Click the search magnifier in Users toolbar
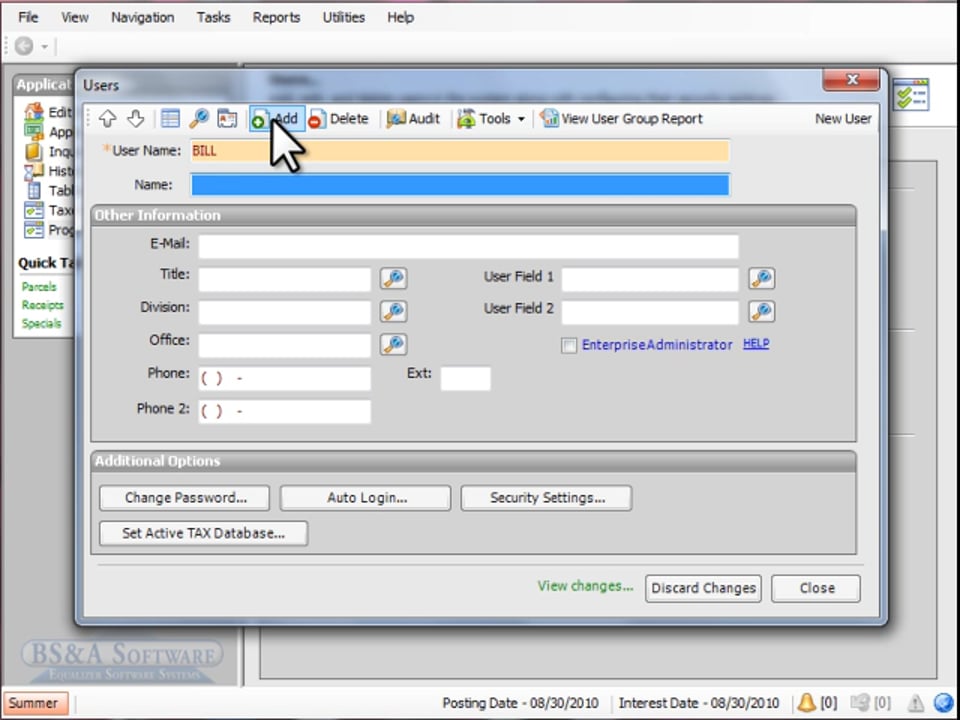960x720 pixels. coord(198,119)
